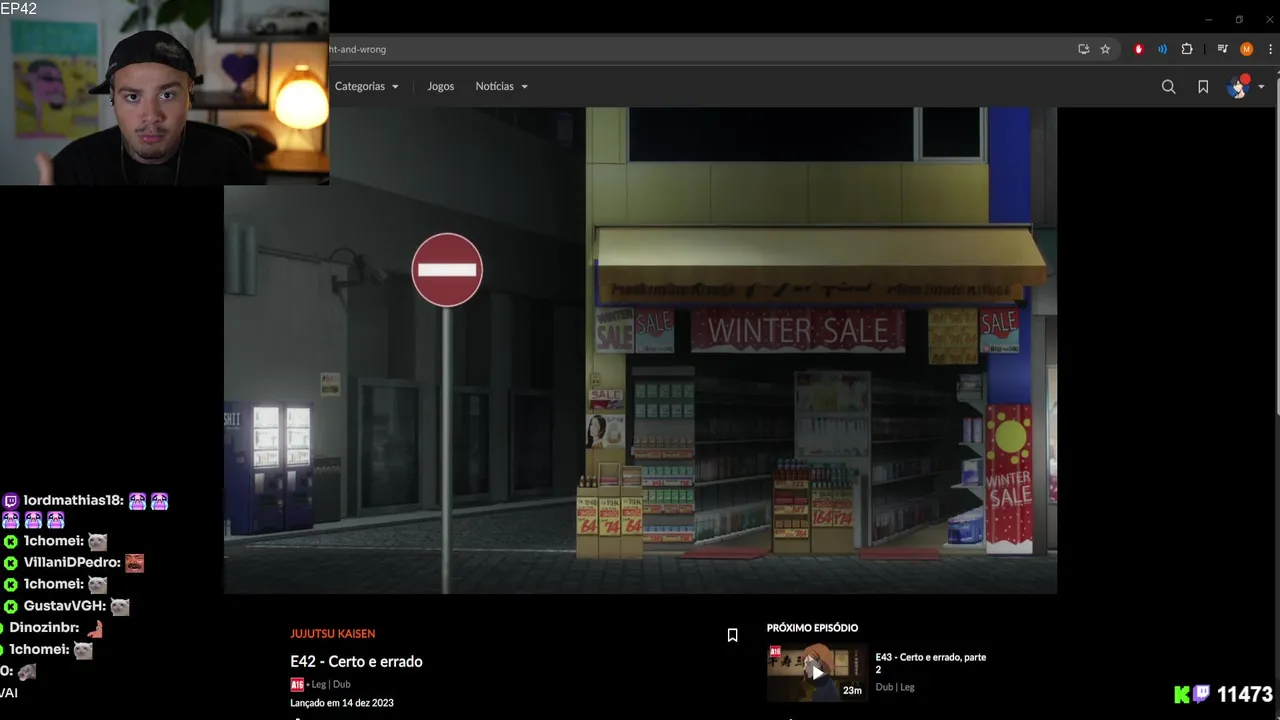Open the Chrome extensions puzzle icon
Image resolution: width=1280 pixels, height=720 pixels.
point(1187,49)
